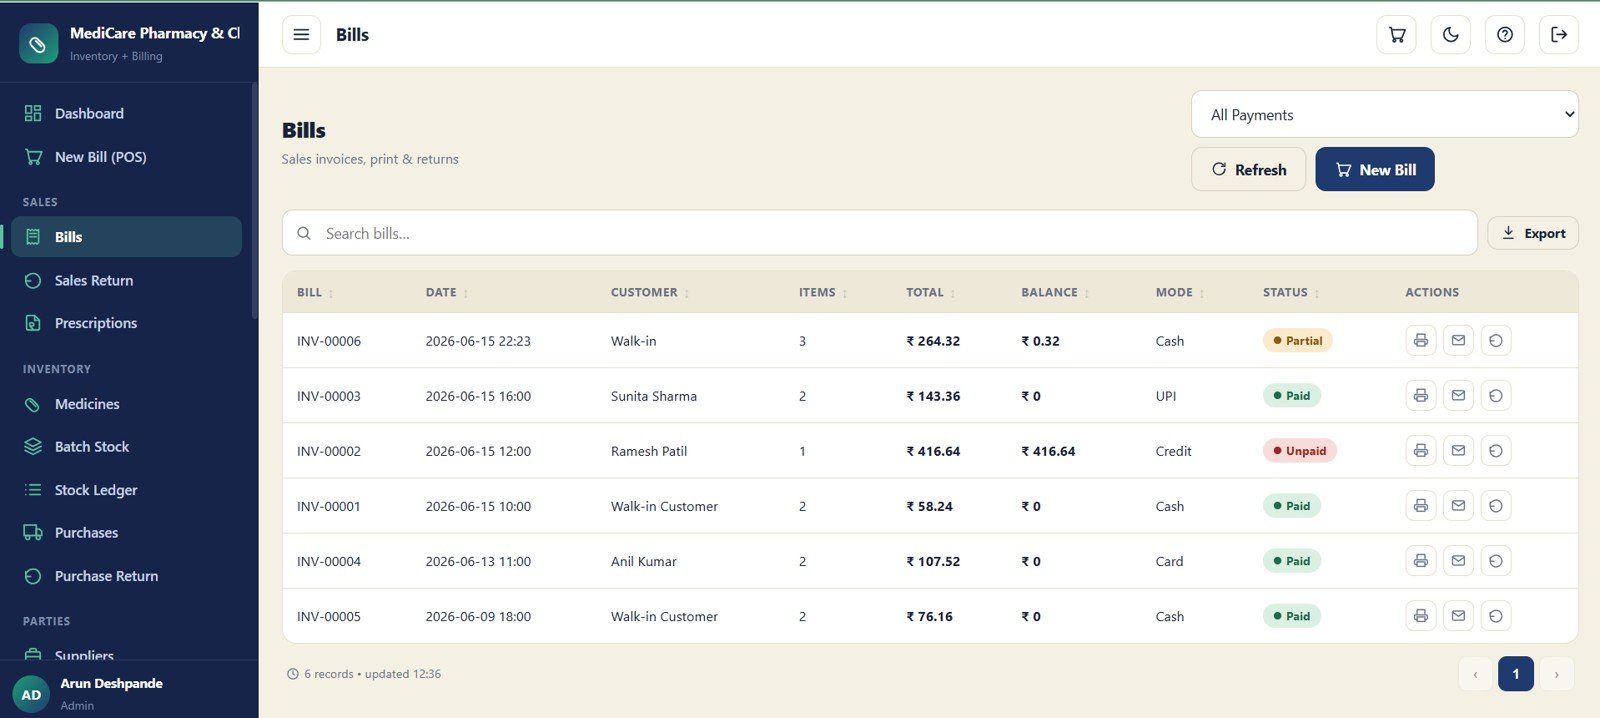Screen dimensions: 1600x718
Task: Click the MediCare Pharmacy logo icon
Action: [38, 44]
